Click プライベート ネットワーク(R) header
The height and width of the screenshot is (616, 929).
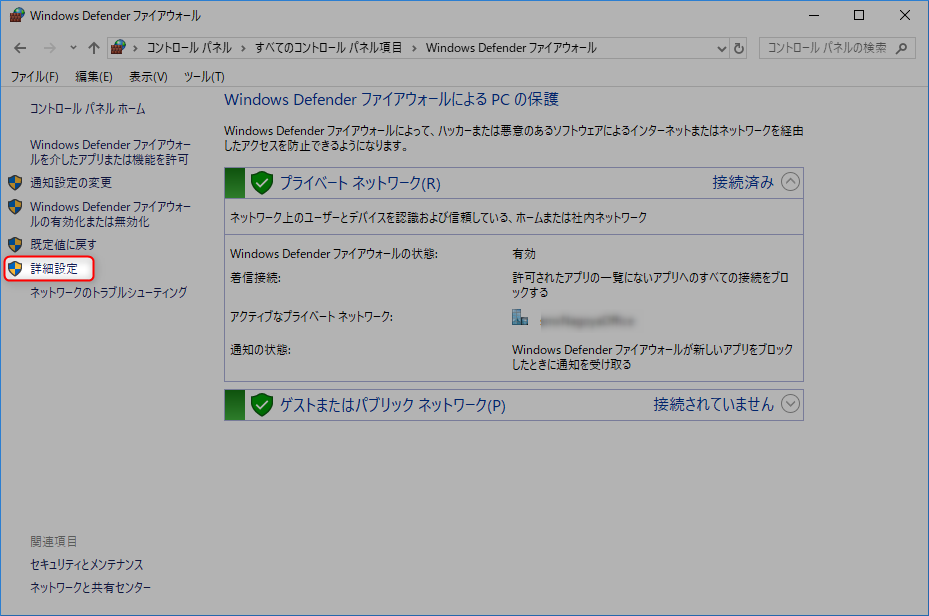[360, 184]
